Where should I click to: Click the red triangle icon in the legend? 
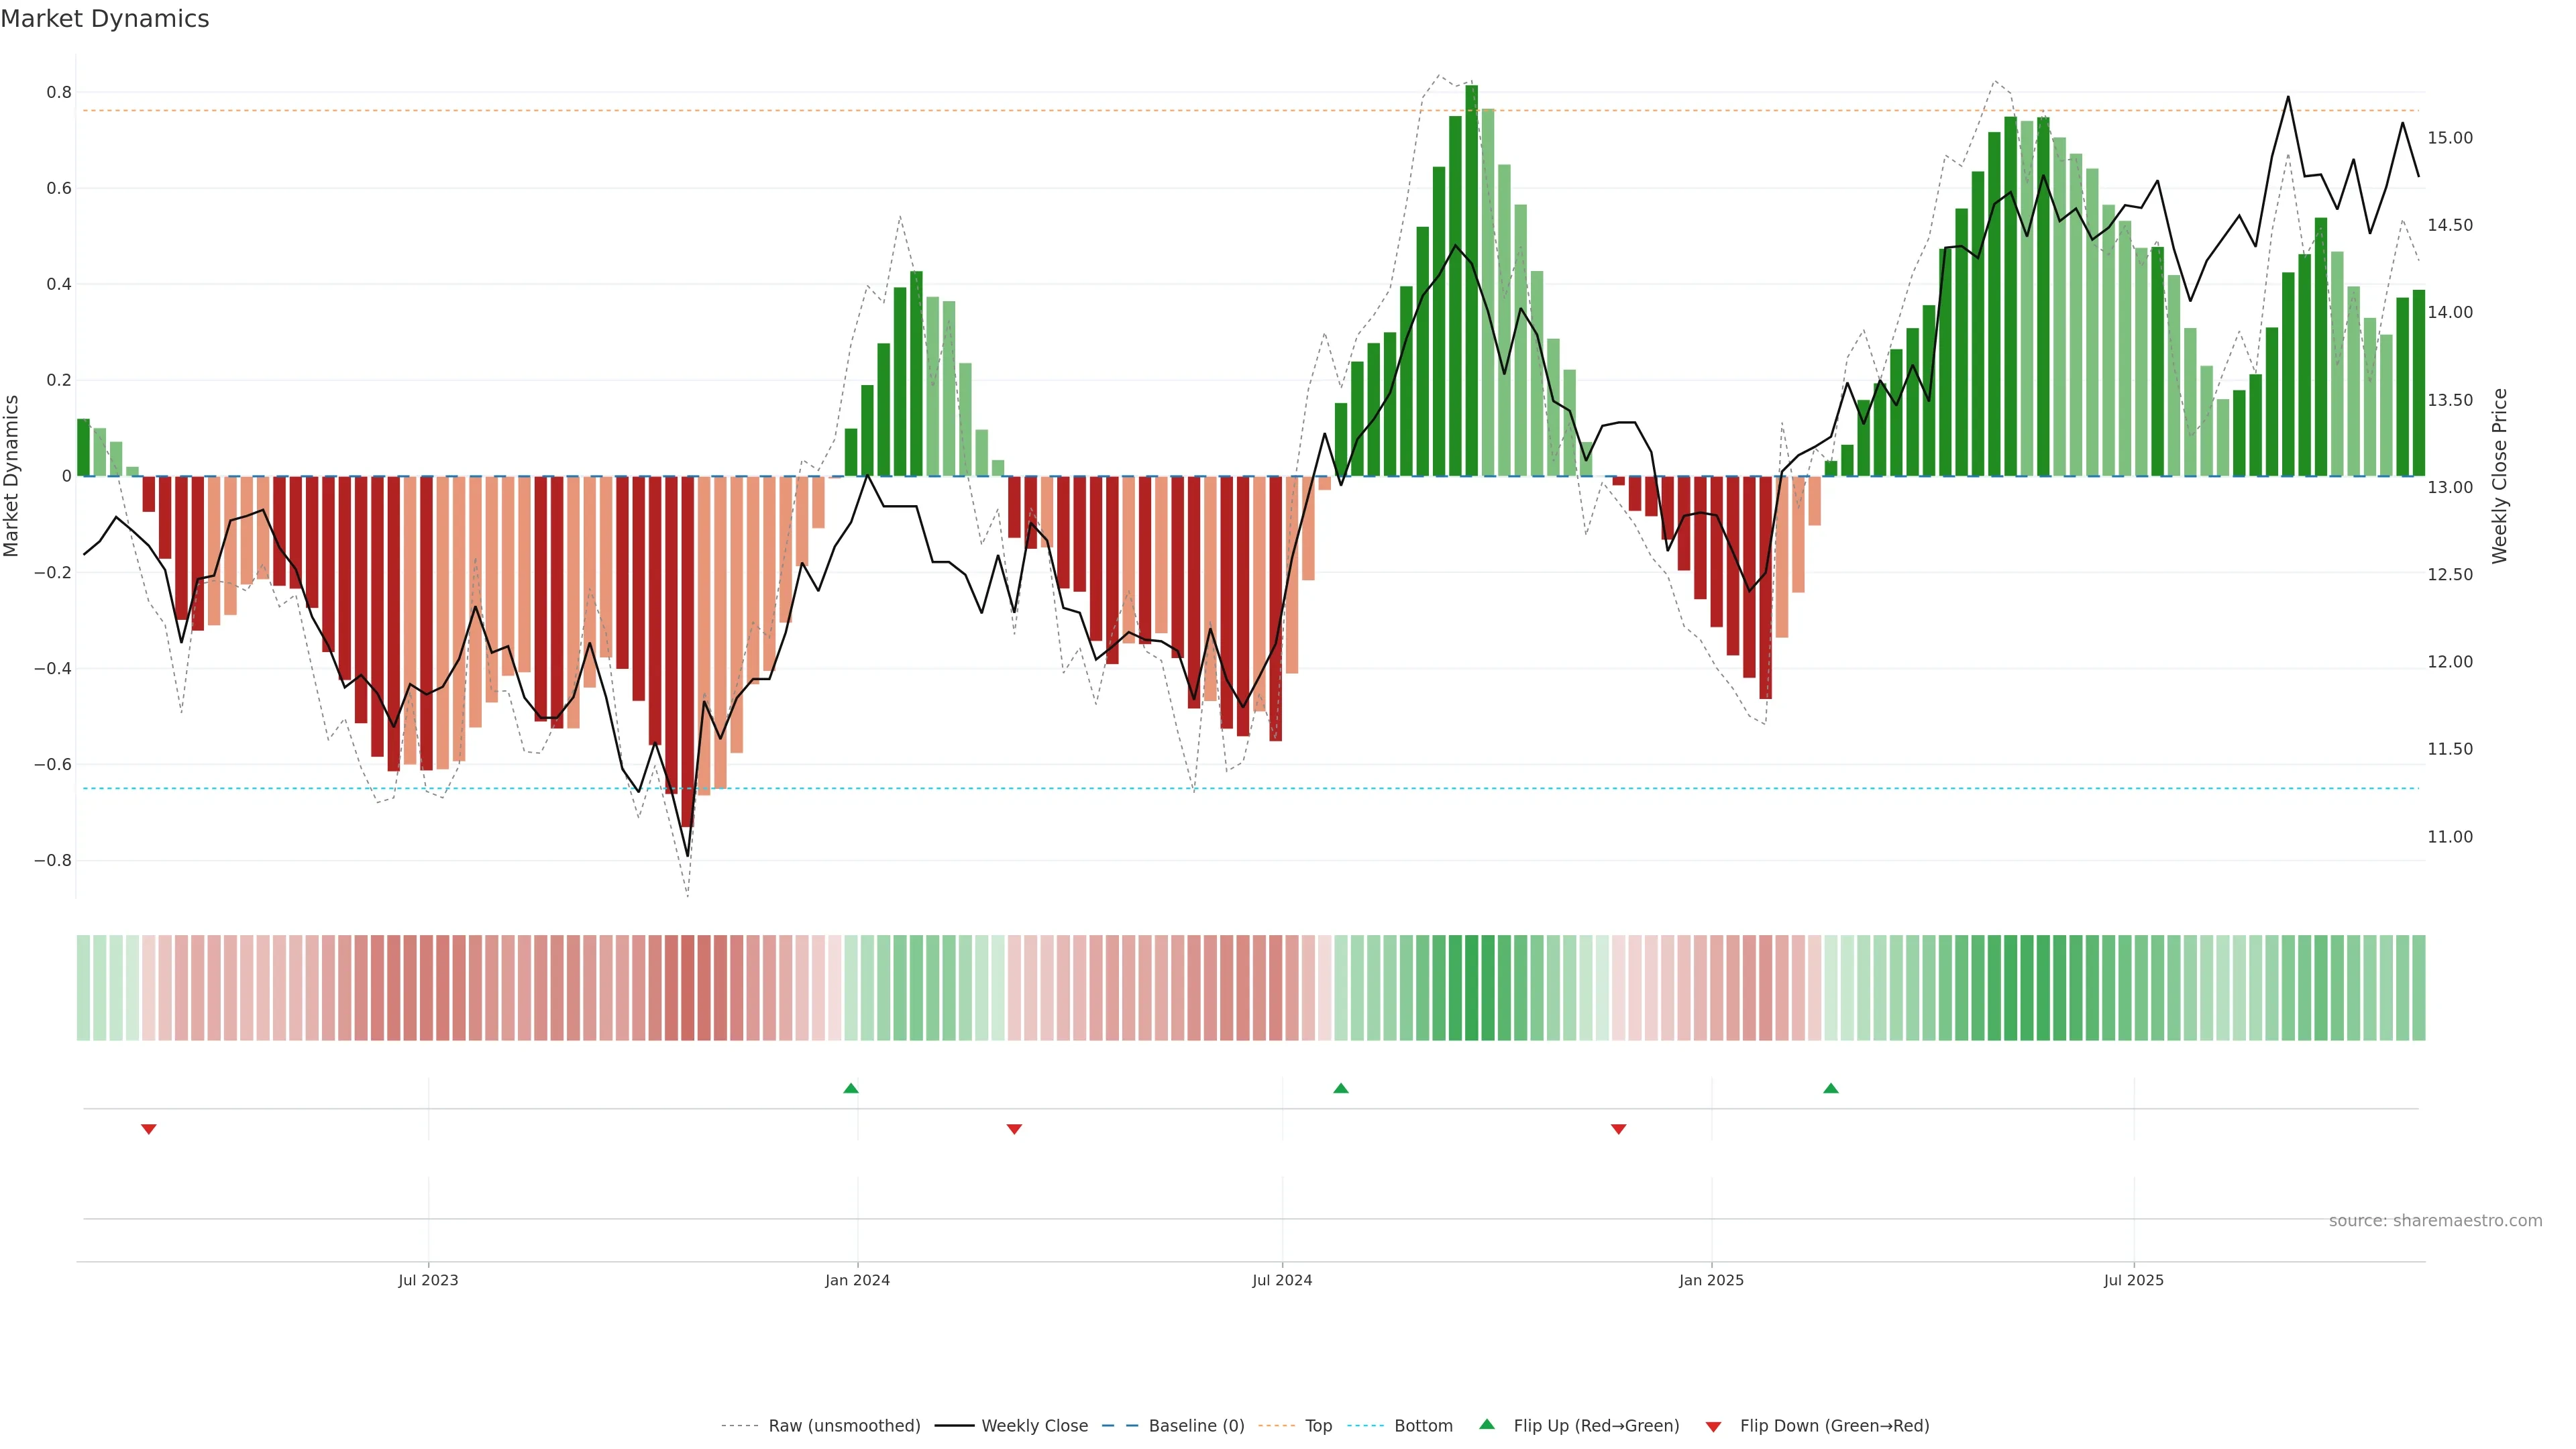click(1713, 1426)
